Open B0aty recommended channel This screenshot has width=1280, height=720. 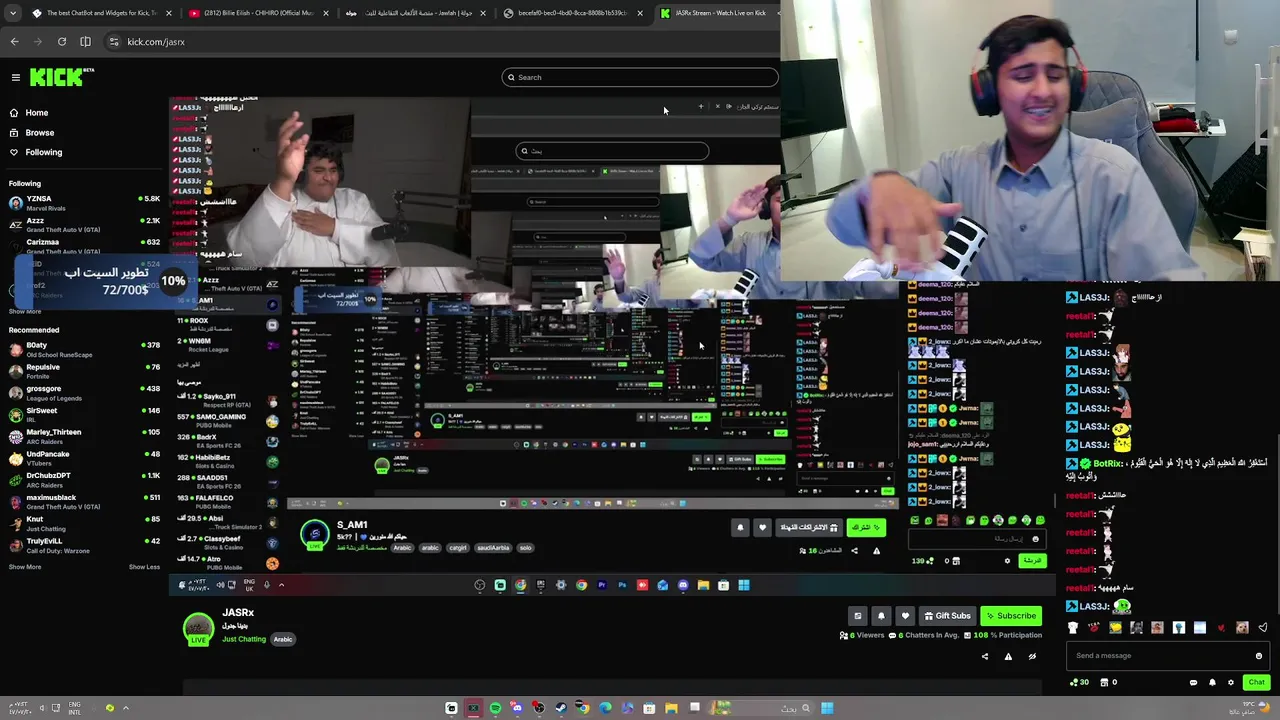tap(84, 349)
